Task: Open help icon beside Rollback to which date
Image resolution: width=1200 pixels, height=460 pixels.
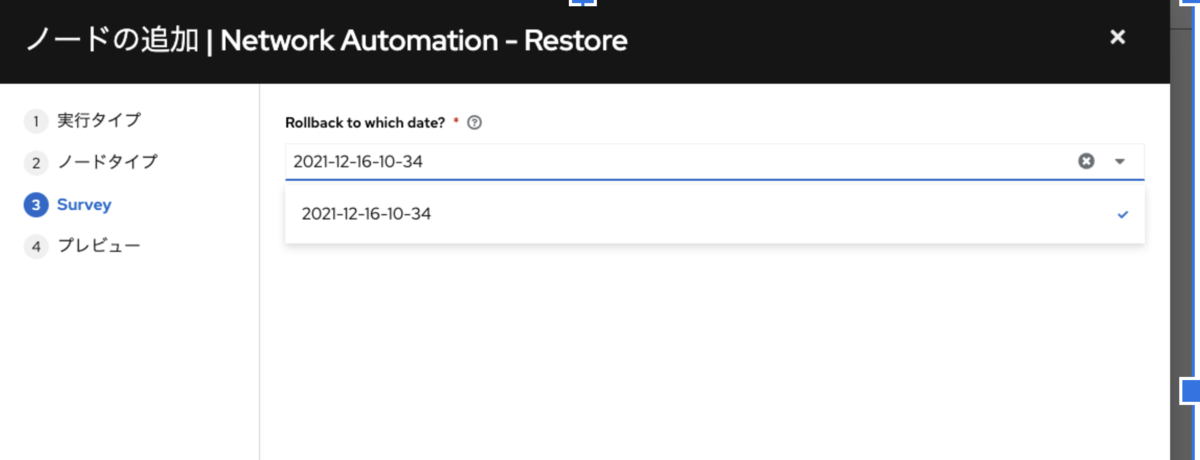Action: pyautogui.click(x=475, y=123)
